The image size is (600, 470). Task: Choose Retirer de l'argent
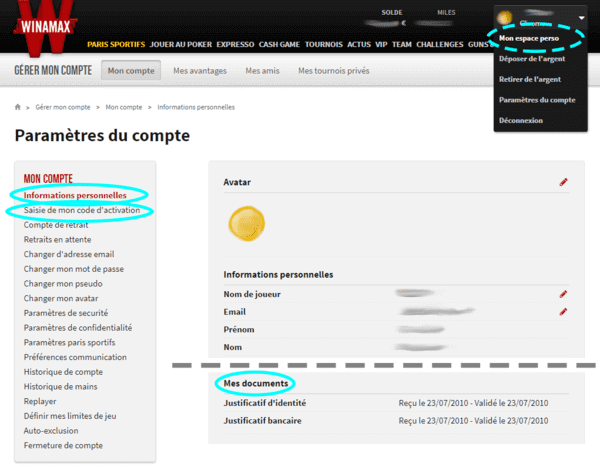530,79
